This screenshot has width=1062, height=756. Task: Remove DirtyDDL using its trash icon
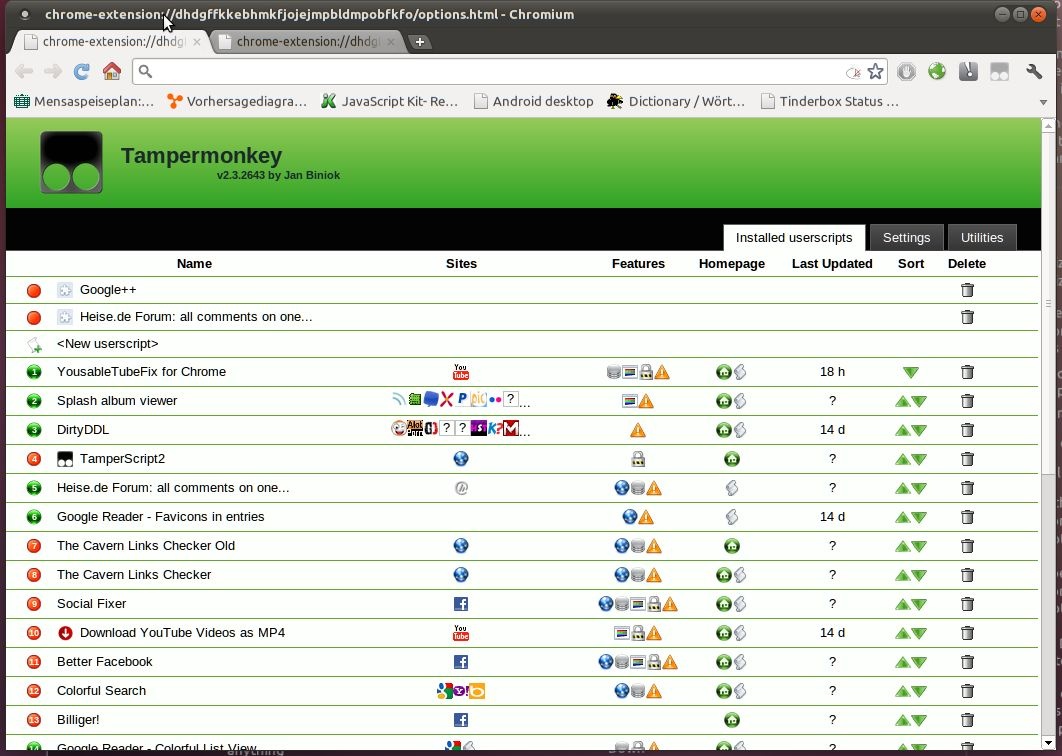point(967,430)
